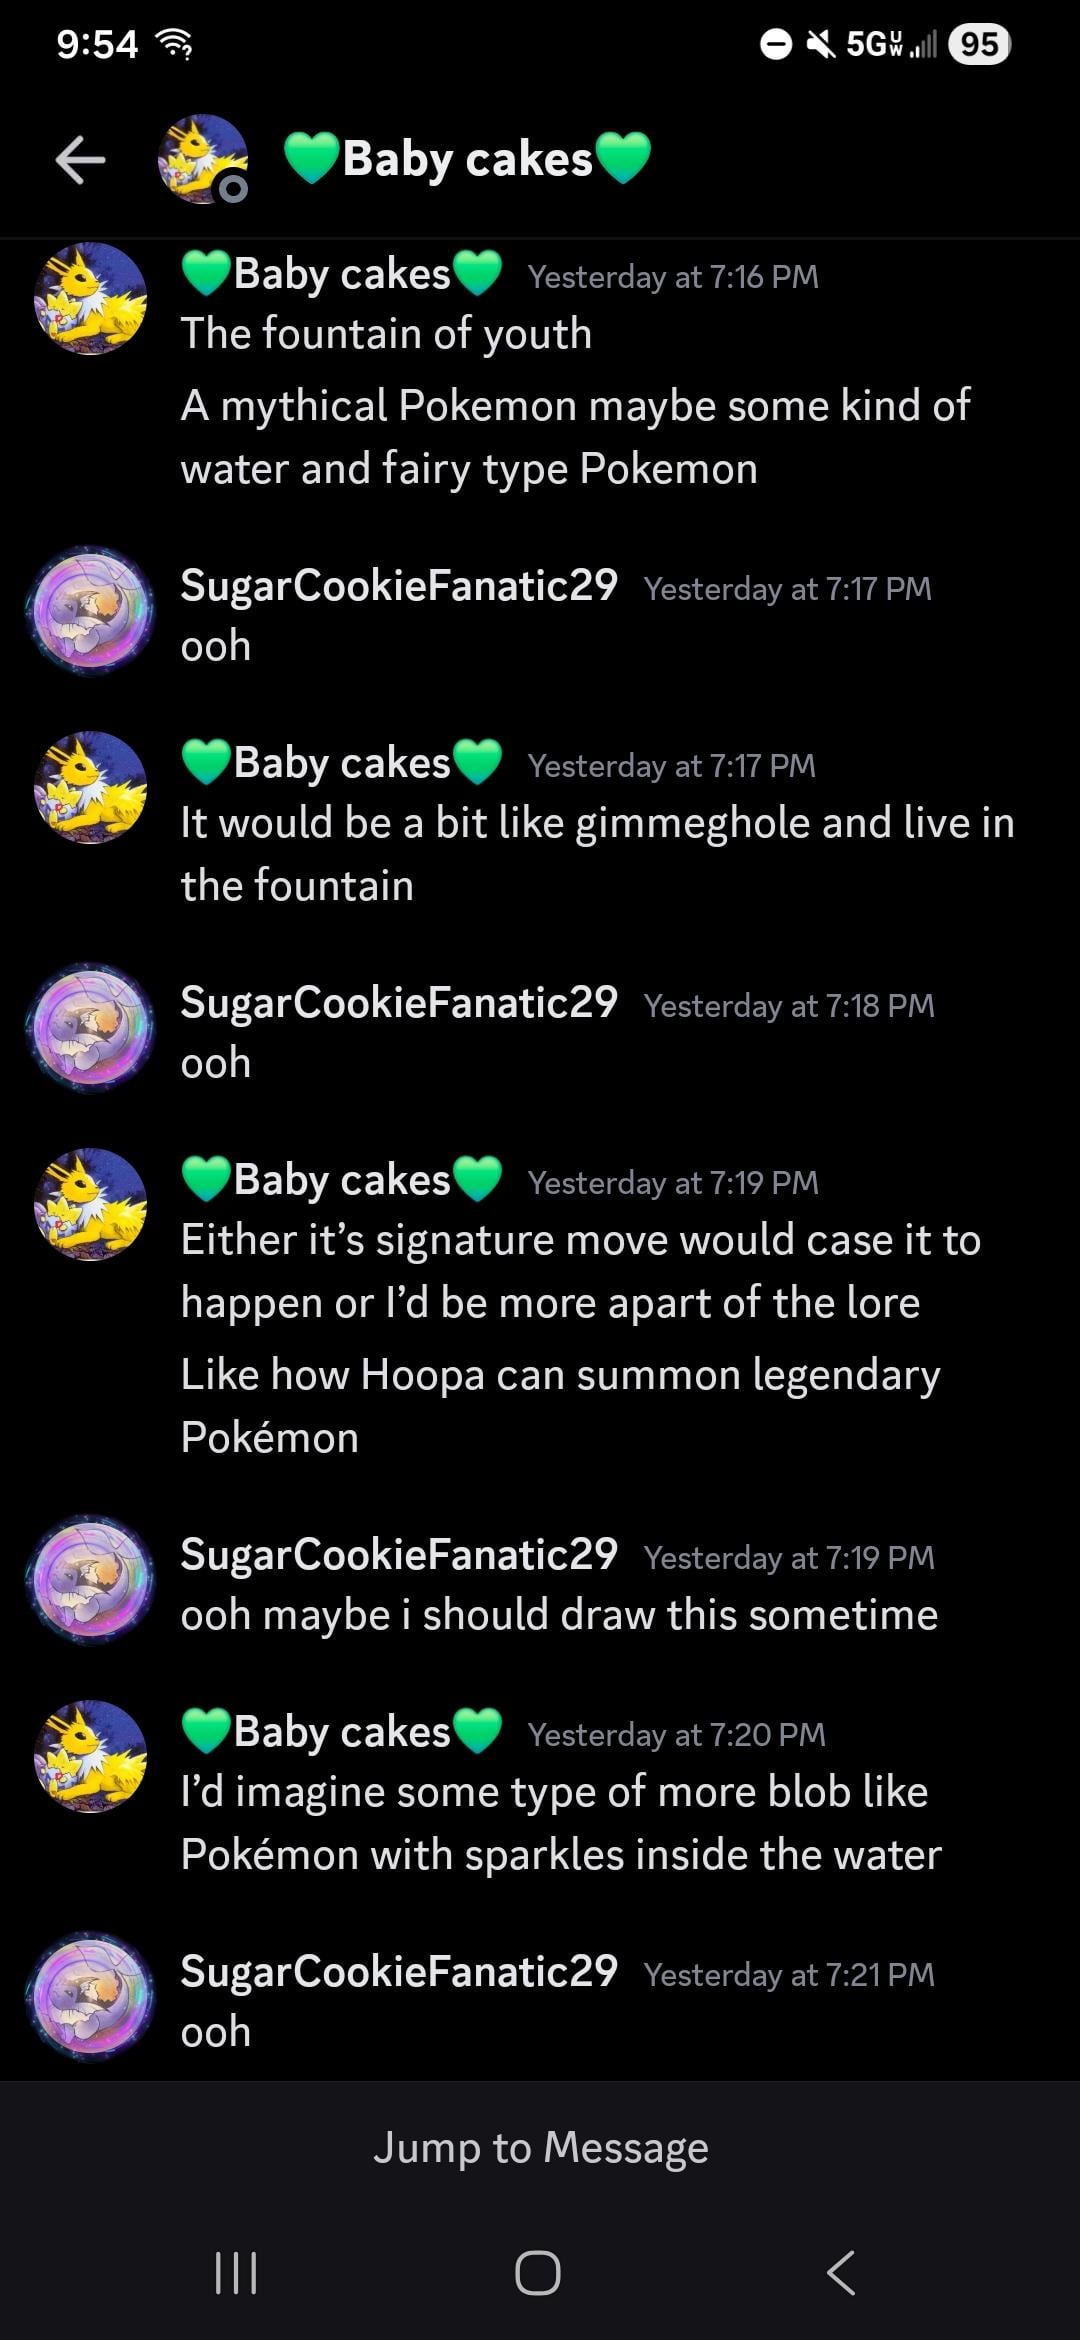1080x2340 pixels.
Task: Tap the battery level indicator showing 95
Action: pyautogui.click(x=979, y=44)
